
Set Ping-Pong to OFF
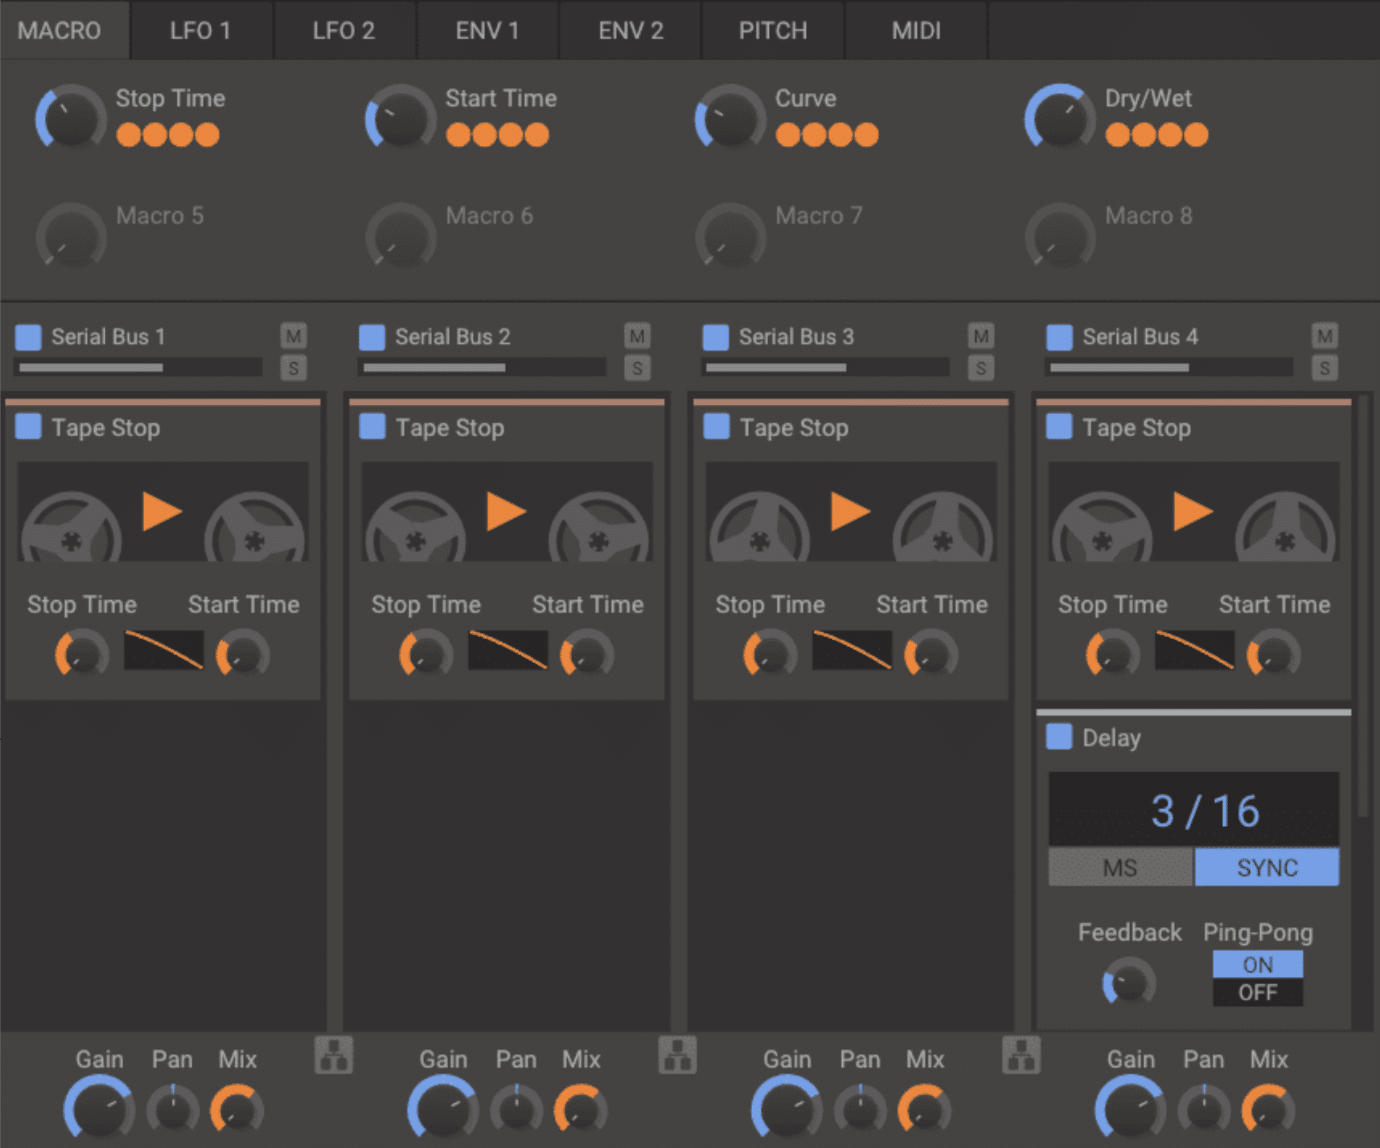click(x=1258, y=992)
